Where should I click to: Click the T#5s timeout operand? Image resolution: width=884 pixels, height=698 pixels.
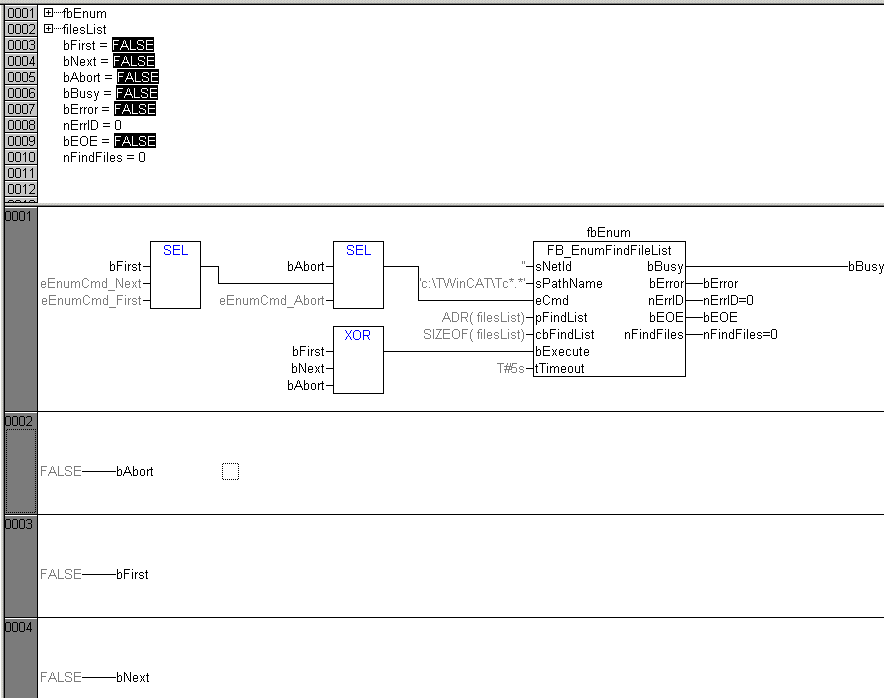point(511,368)
